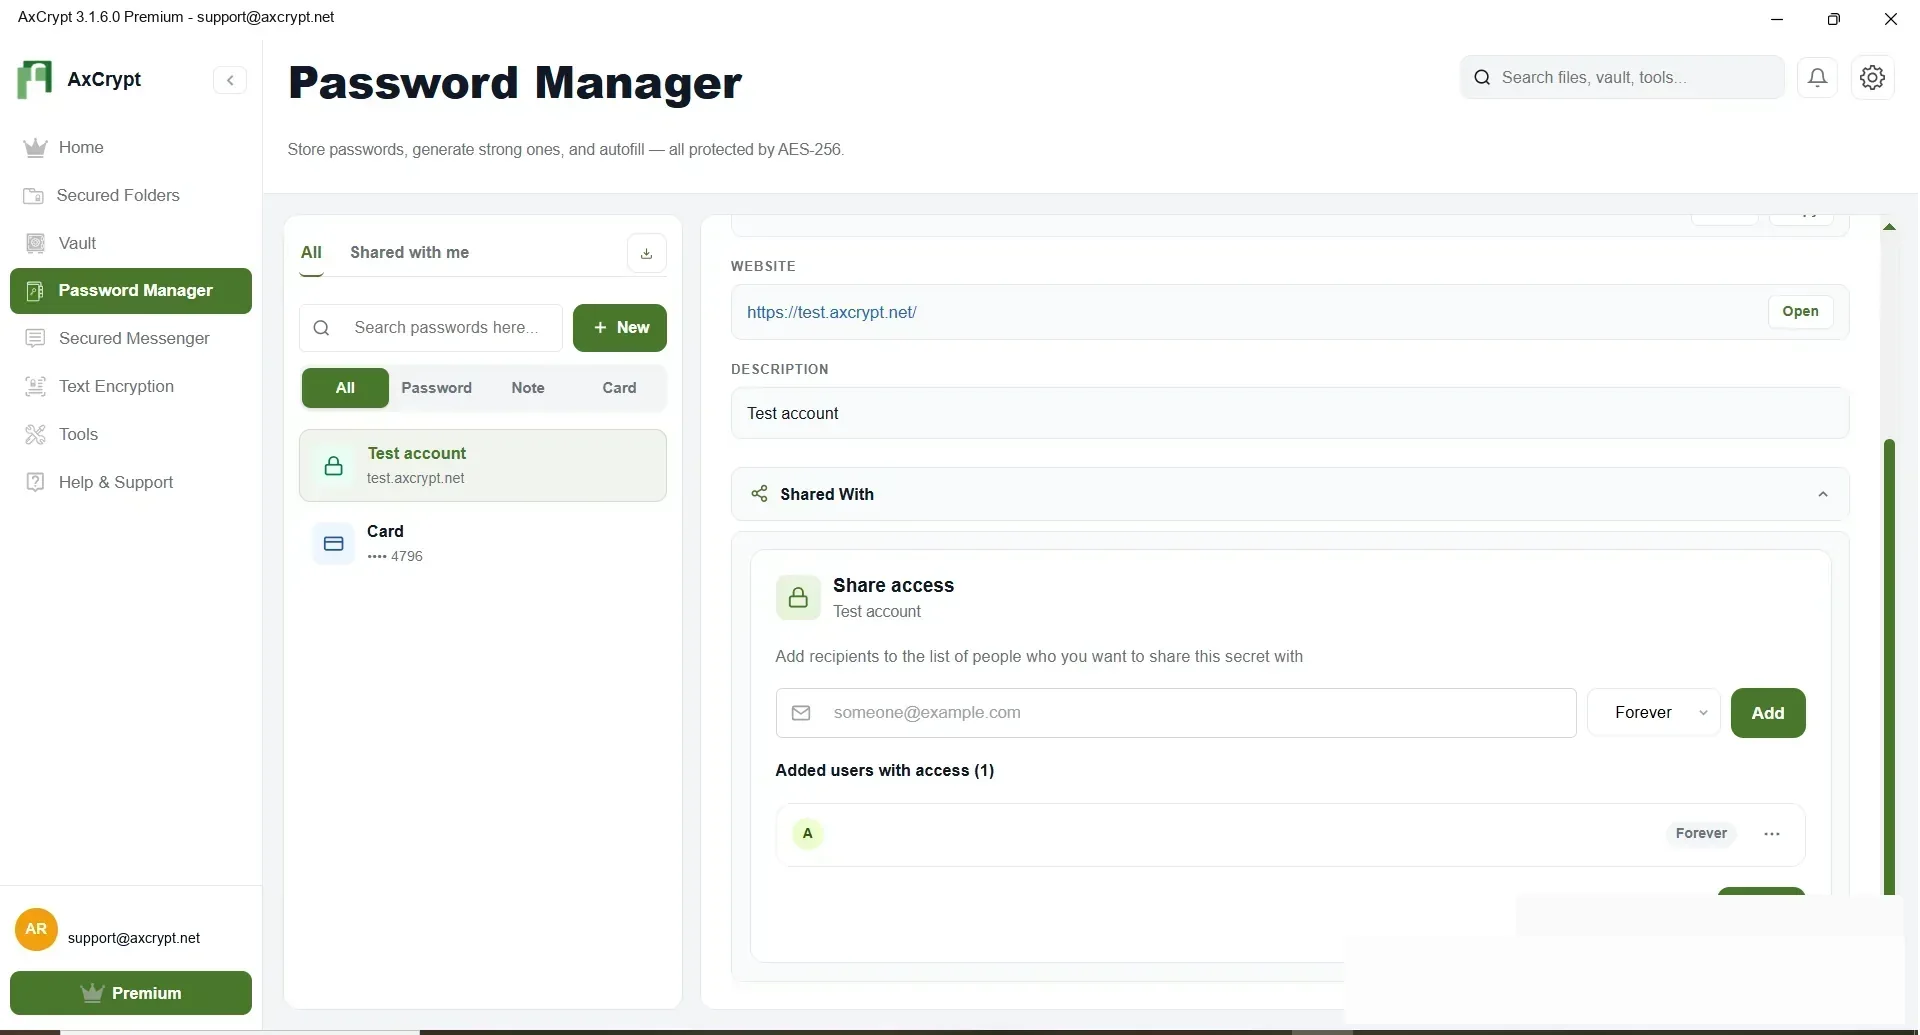Open Text Encryption section
The image size is (1920, 1035).
[x=131, y=387]
